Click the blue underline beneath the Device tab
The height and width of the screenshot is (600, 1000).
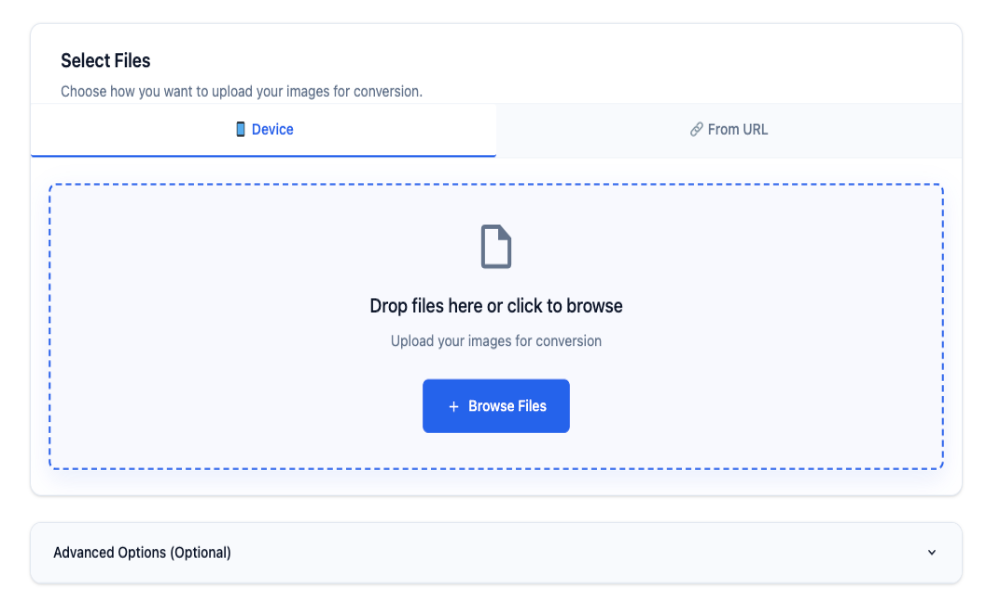click(263, 156)
